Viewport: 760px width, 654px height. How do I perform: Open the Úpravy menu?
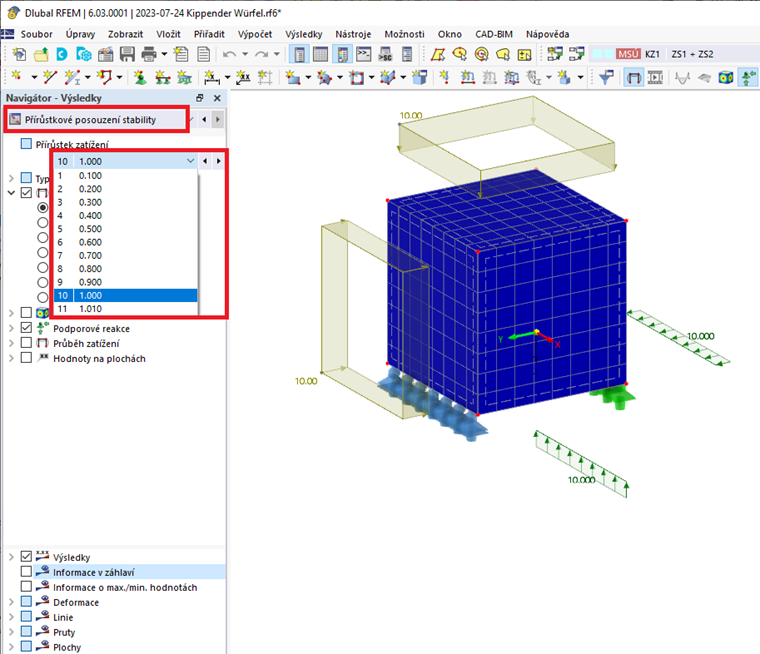point(80,34)
